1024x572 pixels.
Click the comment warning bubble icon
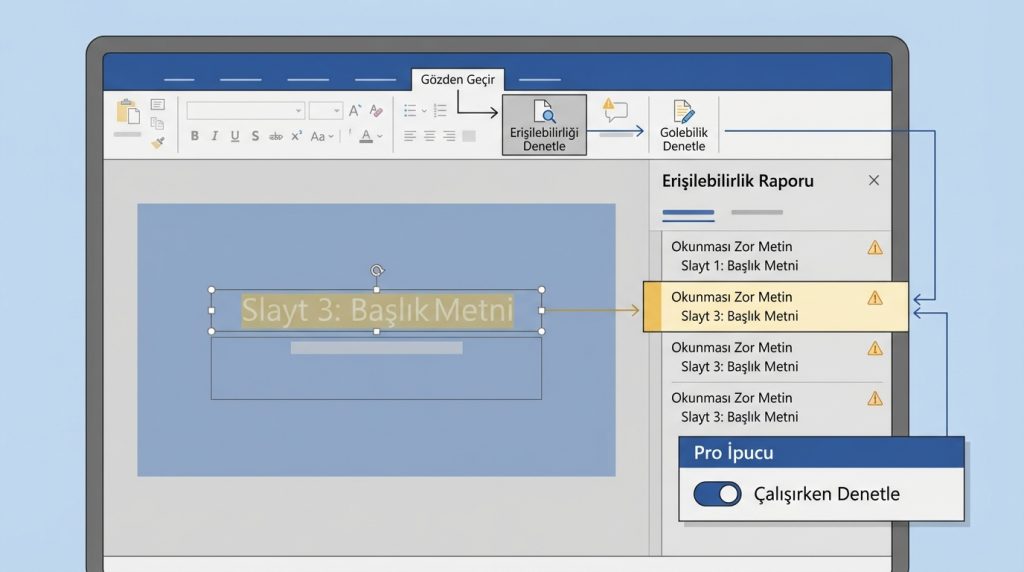click(x=615, y=110)
